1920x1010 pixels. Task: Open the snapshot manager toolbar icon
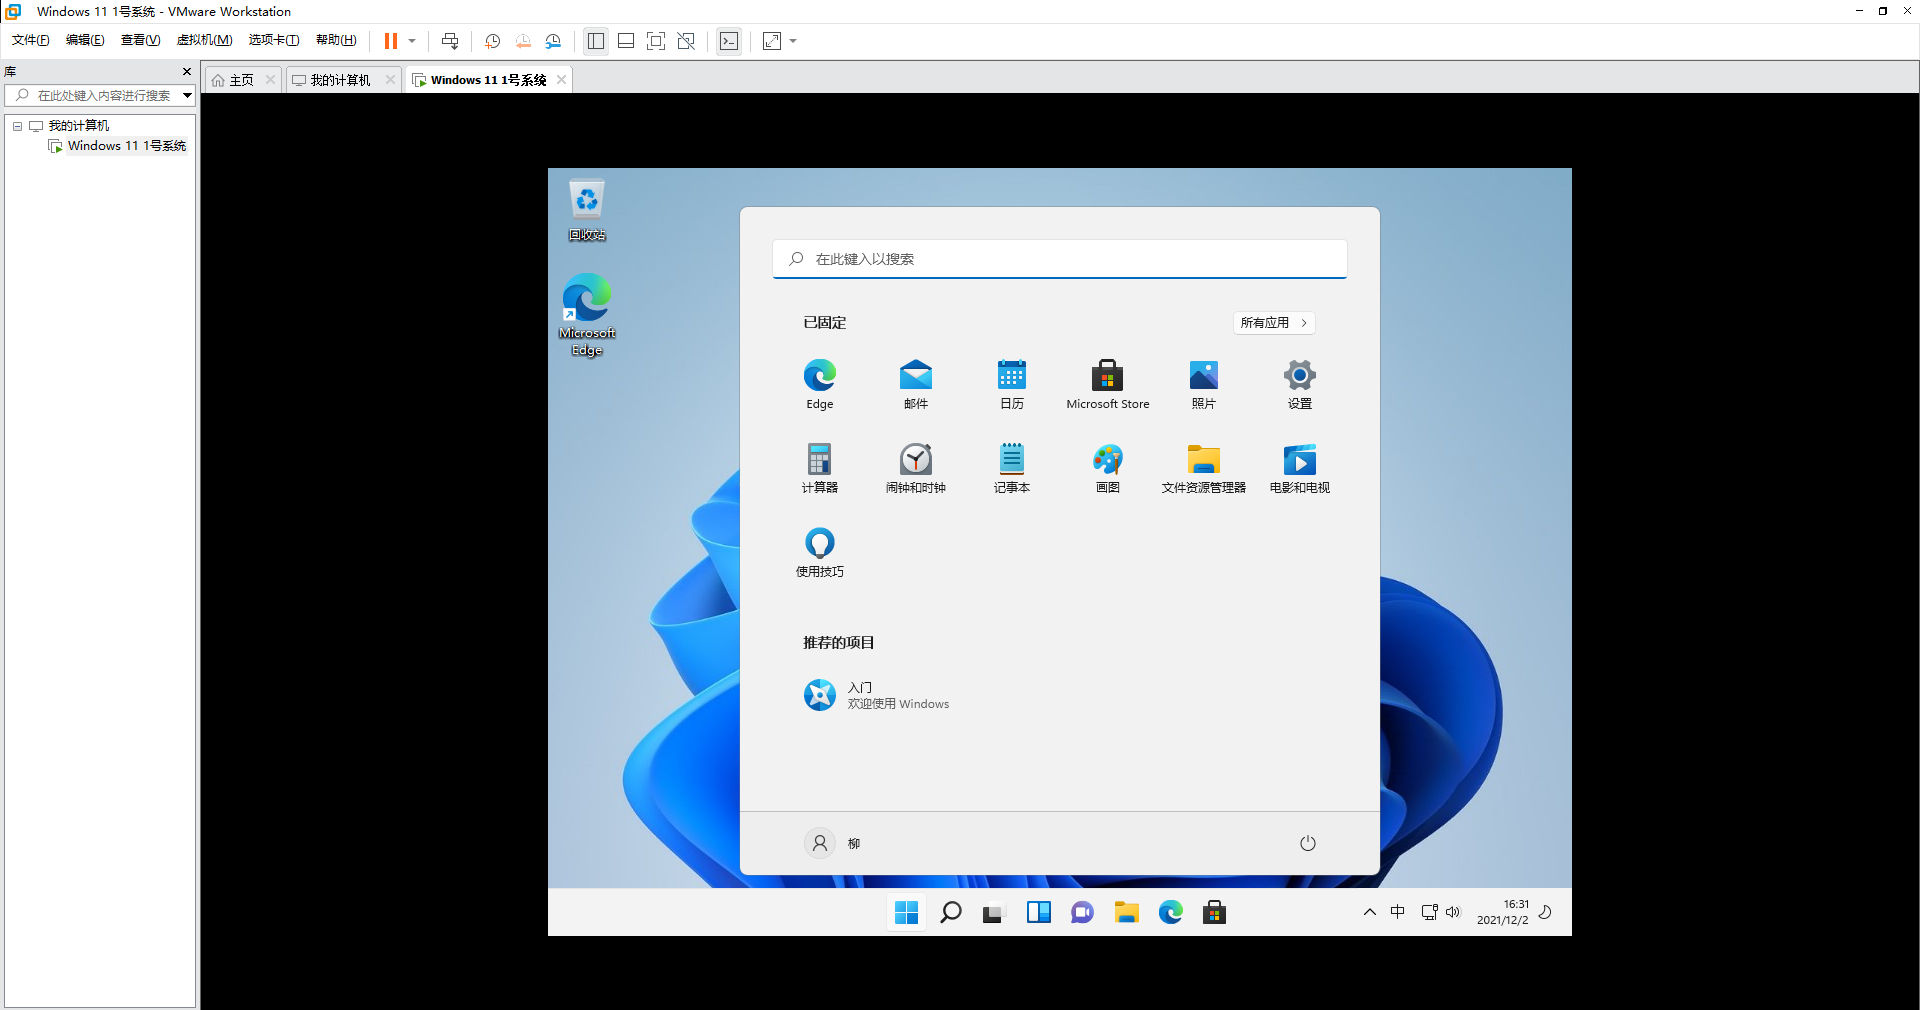pyautogui.click(x=553, y=41)
